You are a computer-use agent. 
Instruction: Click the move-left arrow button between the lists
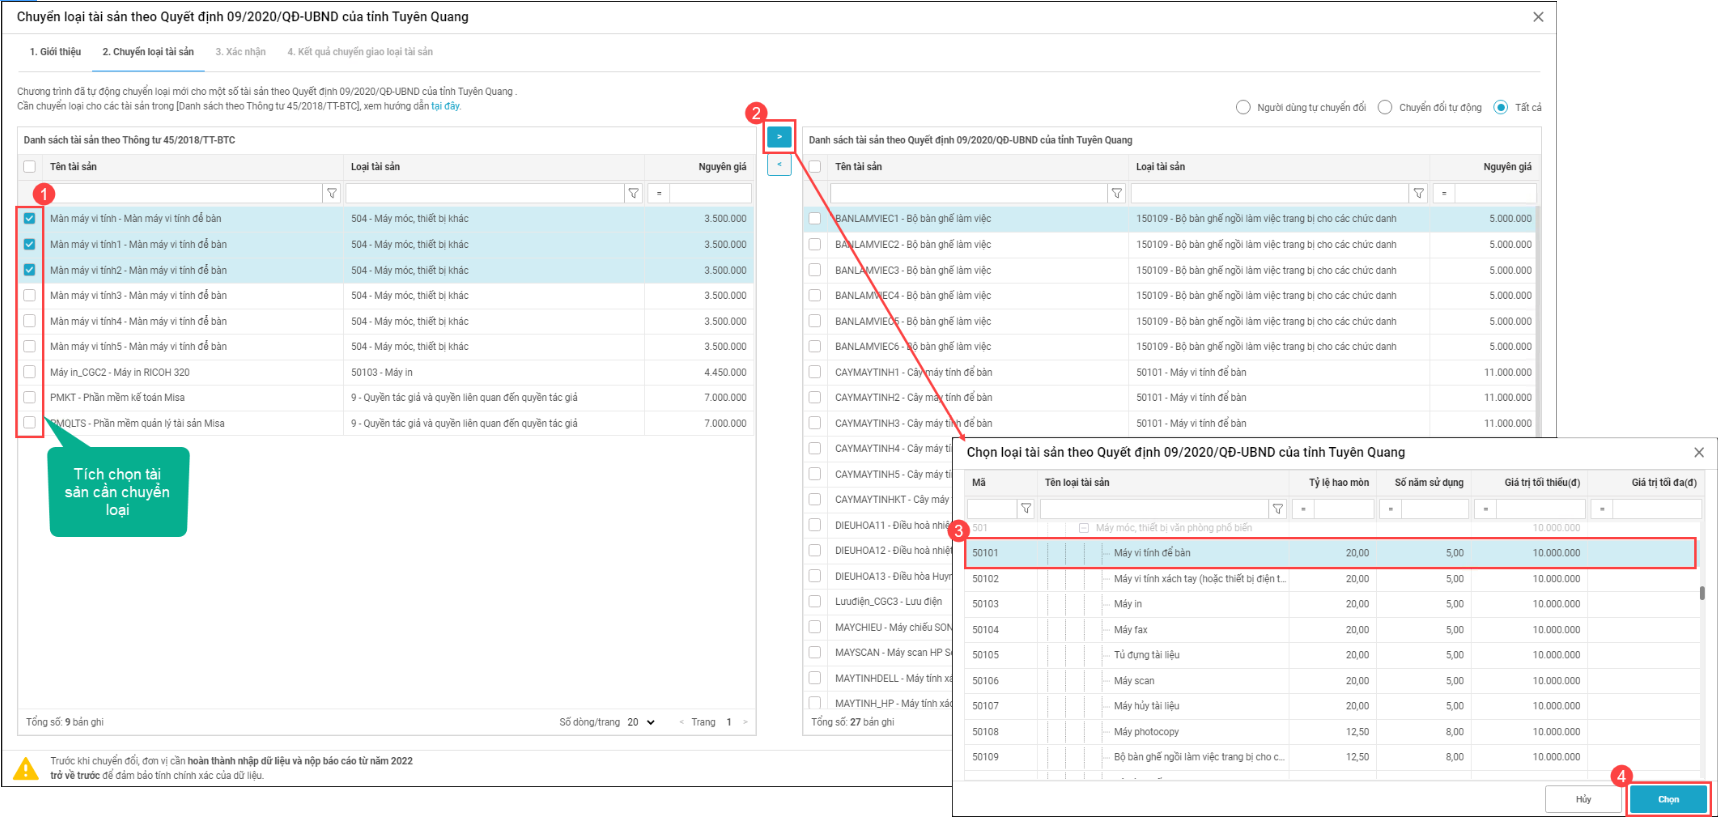(x=779, y=164)
